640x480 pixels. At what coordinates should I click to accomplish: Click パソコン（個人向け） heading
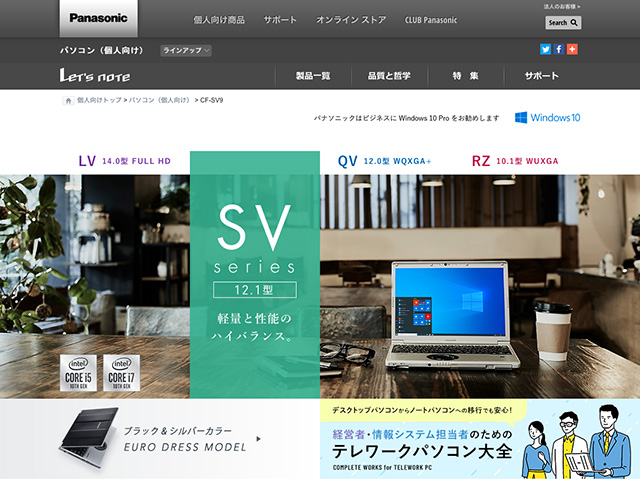point(102,51)
